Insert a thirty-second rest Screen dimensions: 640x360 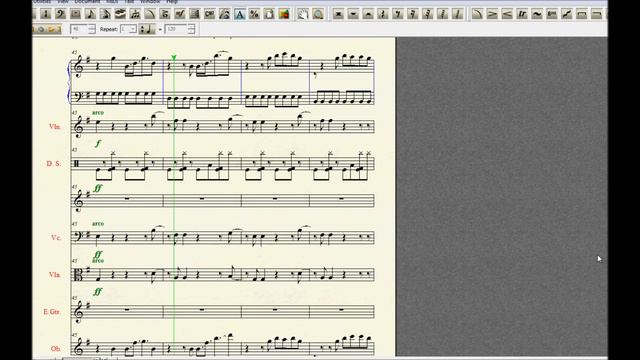click(x=427, y=14)
